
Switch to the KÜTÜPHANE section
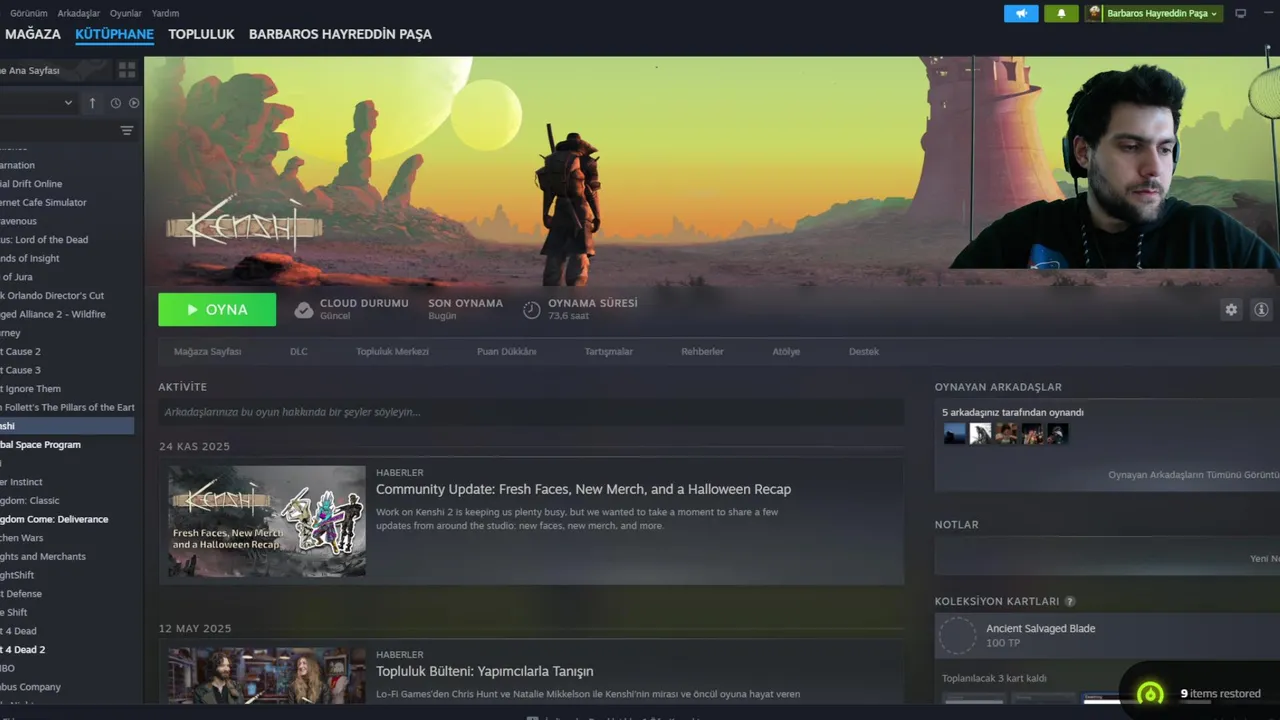point(114,34)
